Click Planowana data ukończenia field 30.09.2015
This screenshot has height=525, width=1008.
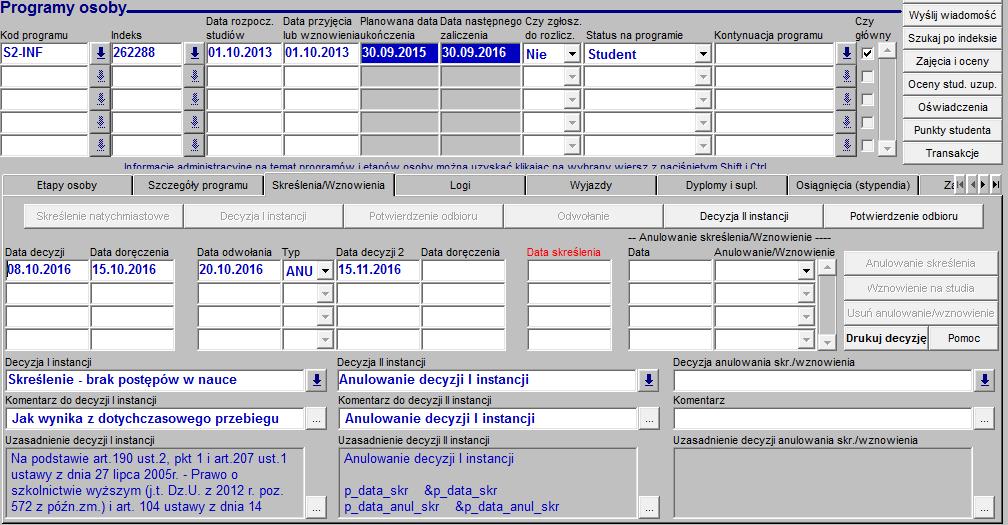point(399,53)
